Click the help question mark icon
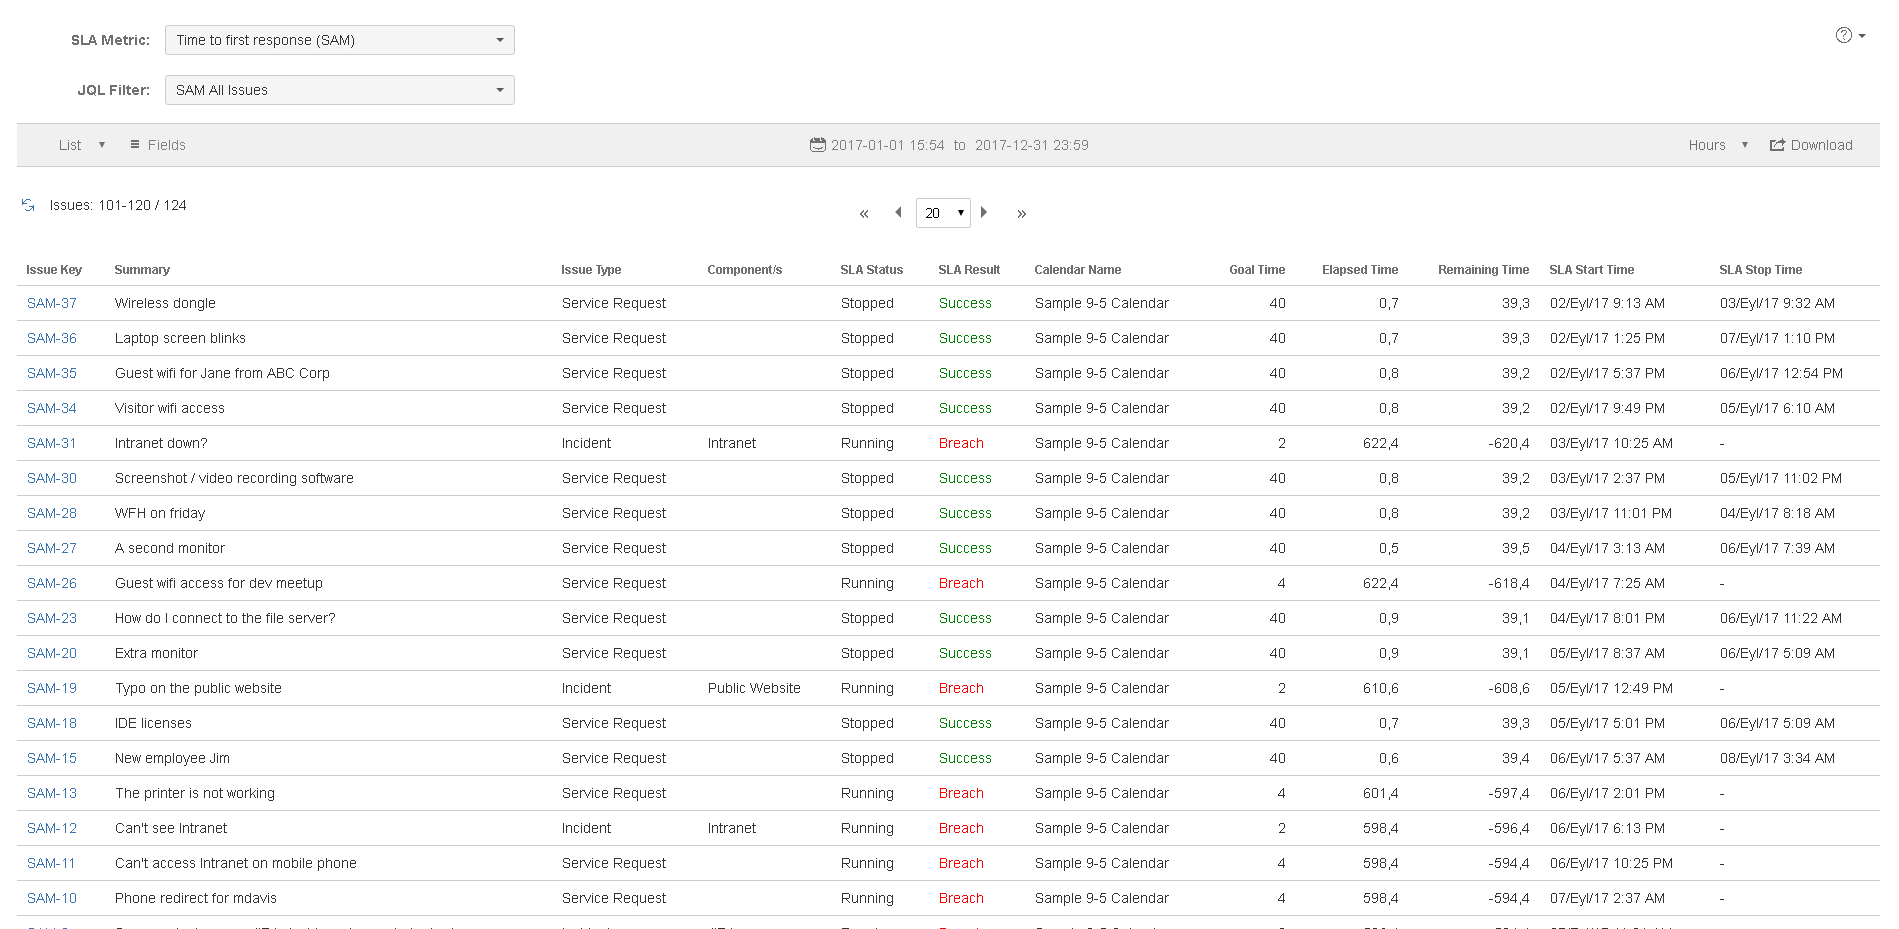 tap(1843, 35)
